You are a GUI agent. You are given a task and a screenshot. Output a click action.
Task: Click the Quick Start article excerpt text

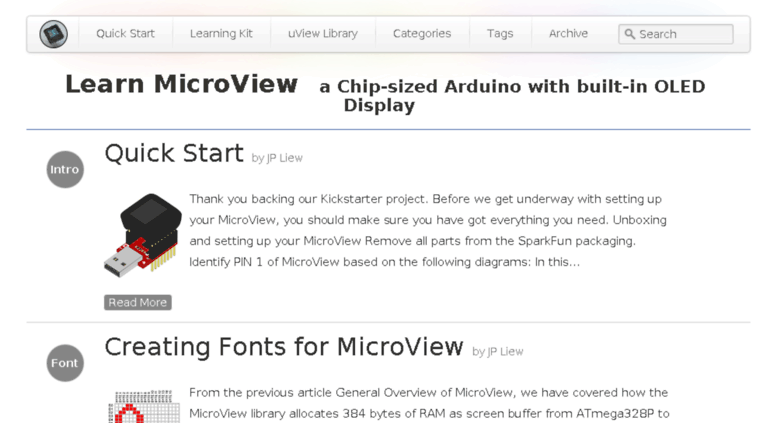point(428,230)
